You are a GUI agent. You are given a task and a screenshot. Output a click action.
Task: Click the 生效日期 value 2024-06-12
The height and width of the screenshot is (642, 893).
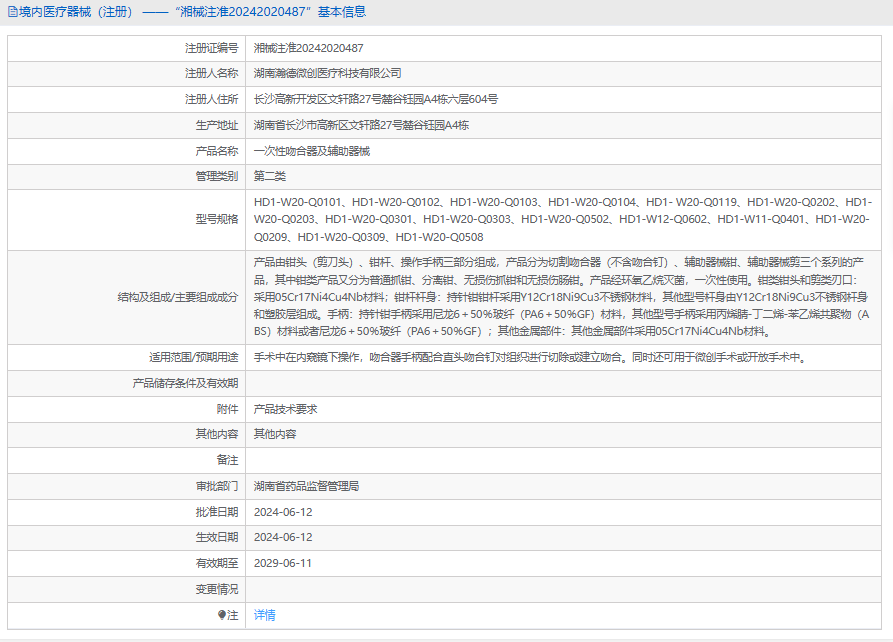283,537
